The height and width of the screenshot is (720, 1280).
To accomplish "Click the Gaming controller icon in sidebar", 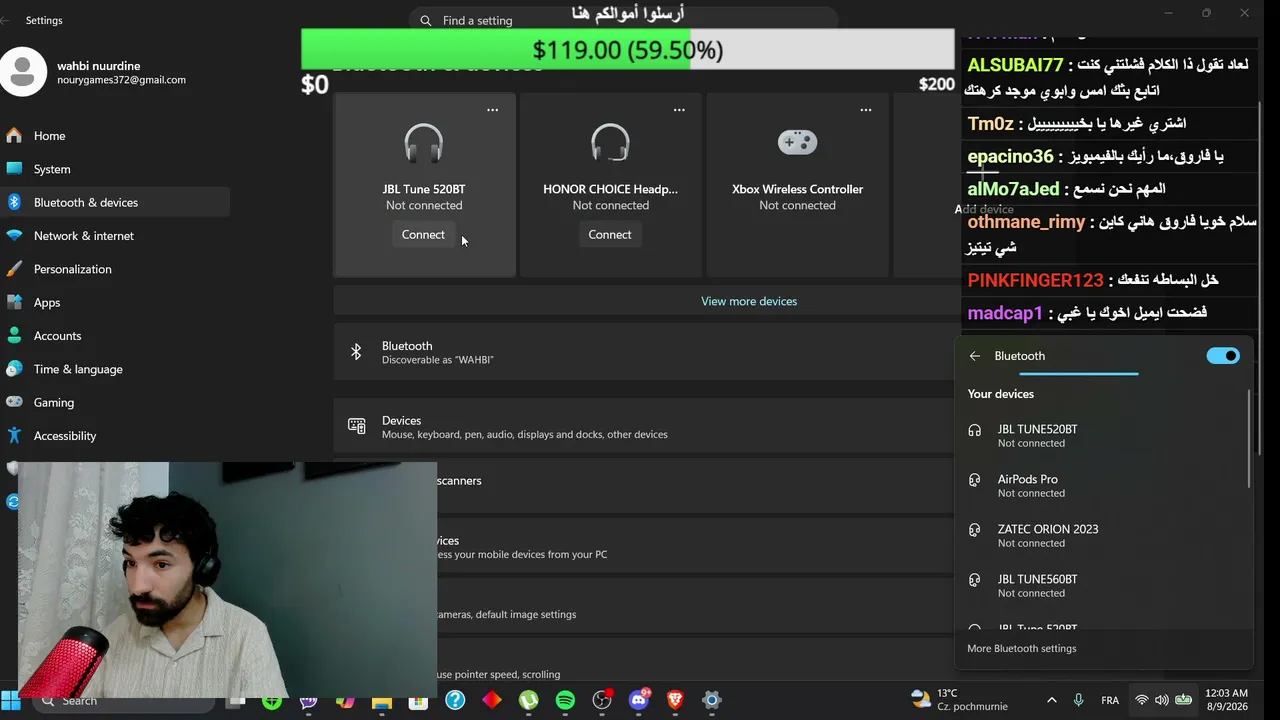I will coord(14,402).
